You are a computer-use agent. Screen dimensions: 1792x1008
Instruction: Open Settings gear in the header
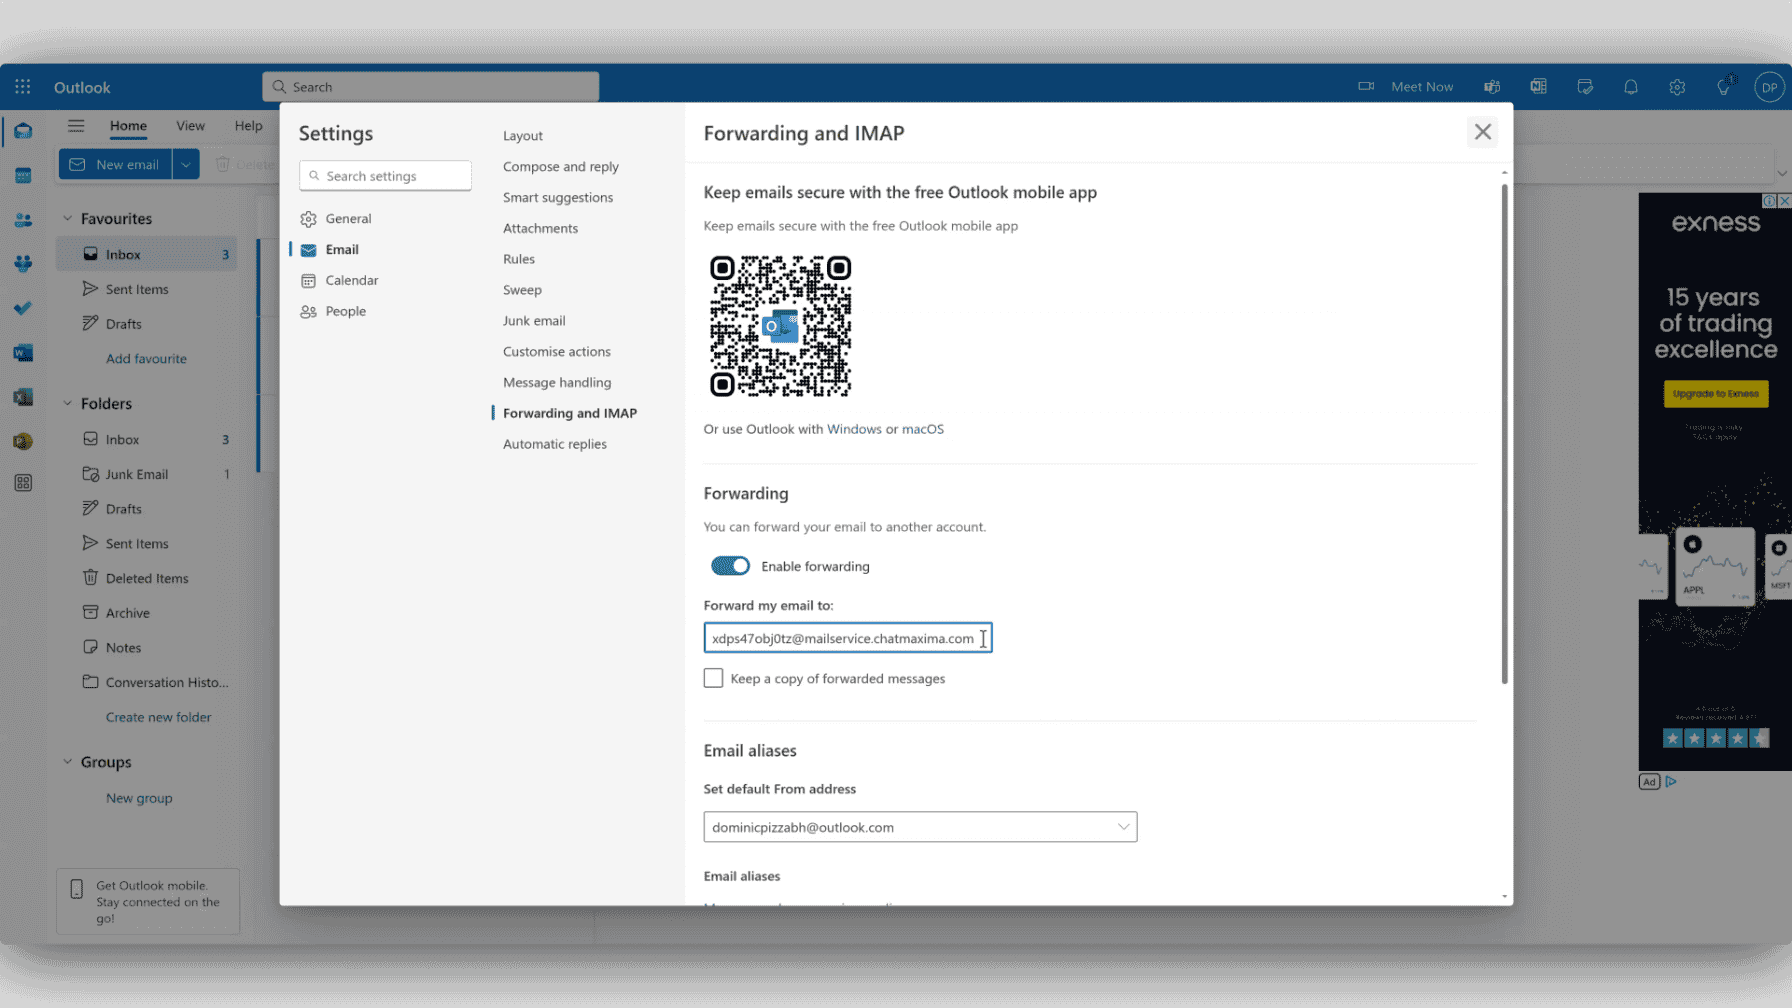(1677, 87)
